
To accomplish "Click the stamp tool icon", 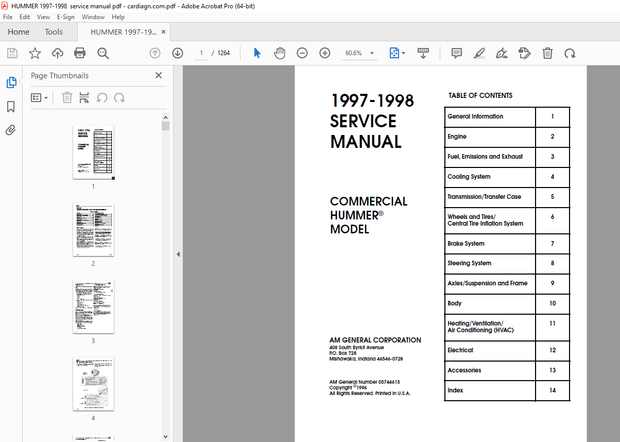I will pyautogui.click(x=524, y=53).
